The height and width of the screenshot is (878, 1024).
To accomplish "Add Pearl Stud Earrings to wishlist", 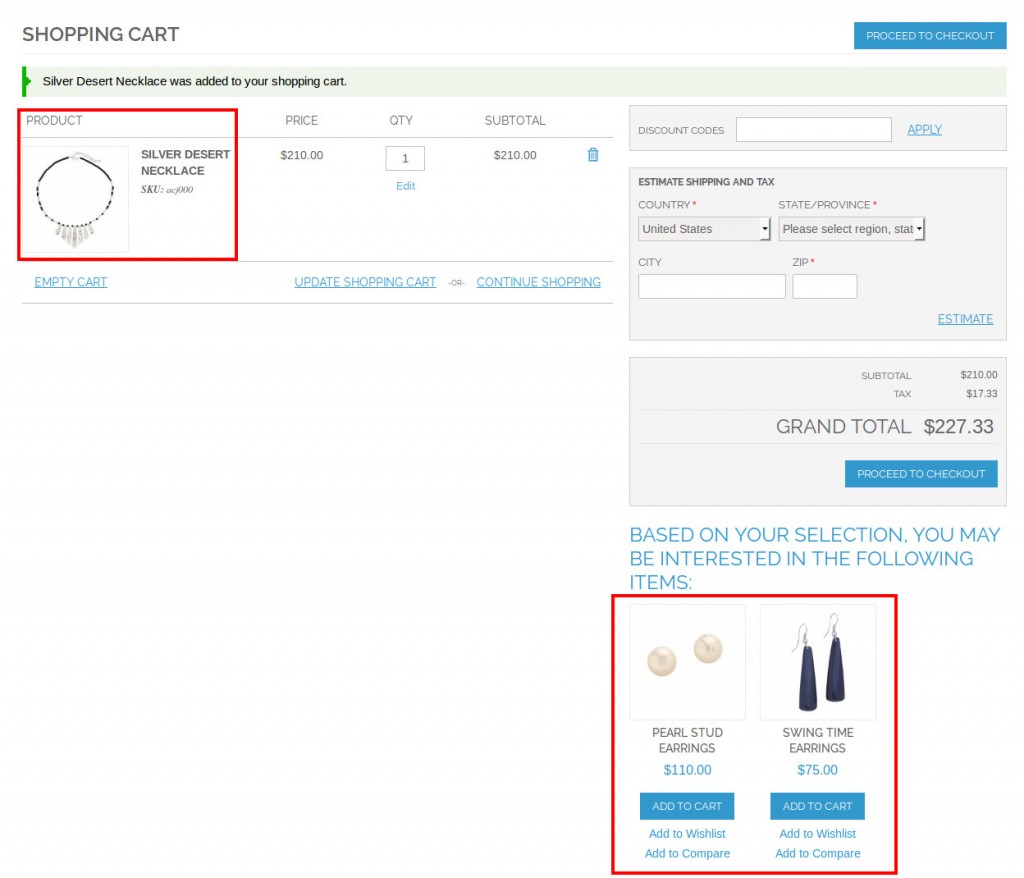I will click(687, 833).
